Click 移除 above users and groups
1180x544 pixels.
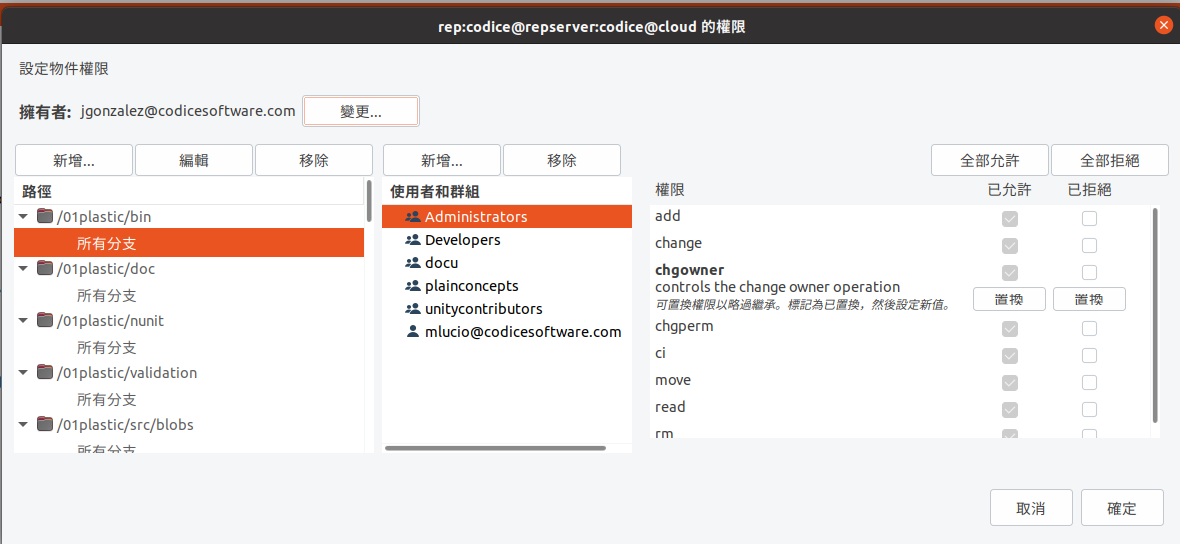[x=561, y=160]
